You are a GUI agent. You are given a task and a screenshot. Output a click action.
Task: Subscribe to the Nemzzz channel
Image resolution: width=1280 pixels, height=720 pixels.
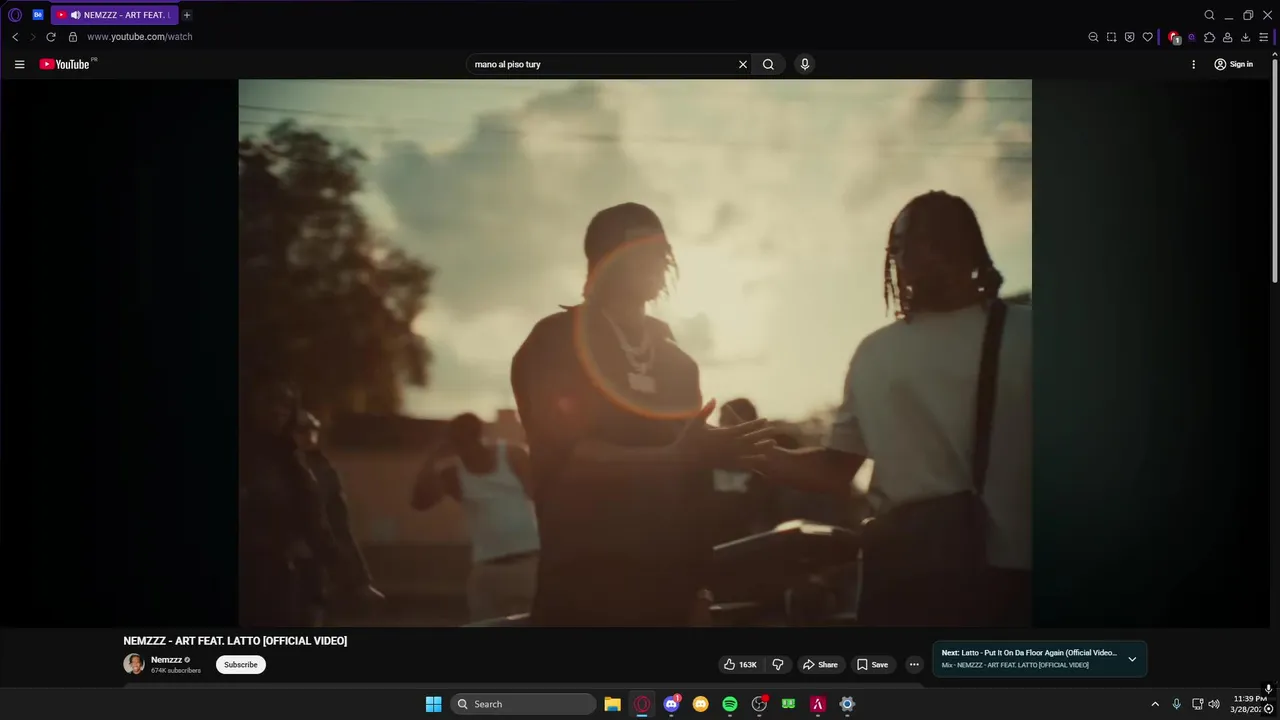coord(241,664)
